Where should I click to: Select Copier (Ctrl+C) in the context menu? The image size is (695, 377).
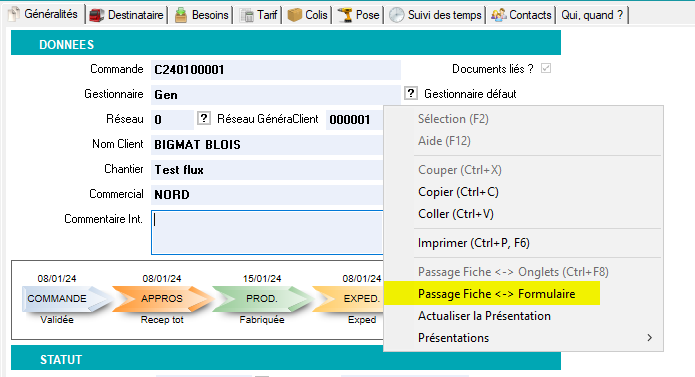[458, 192]
